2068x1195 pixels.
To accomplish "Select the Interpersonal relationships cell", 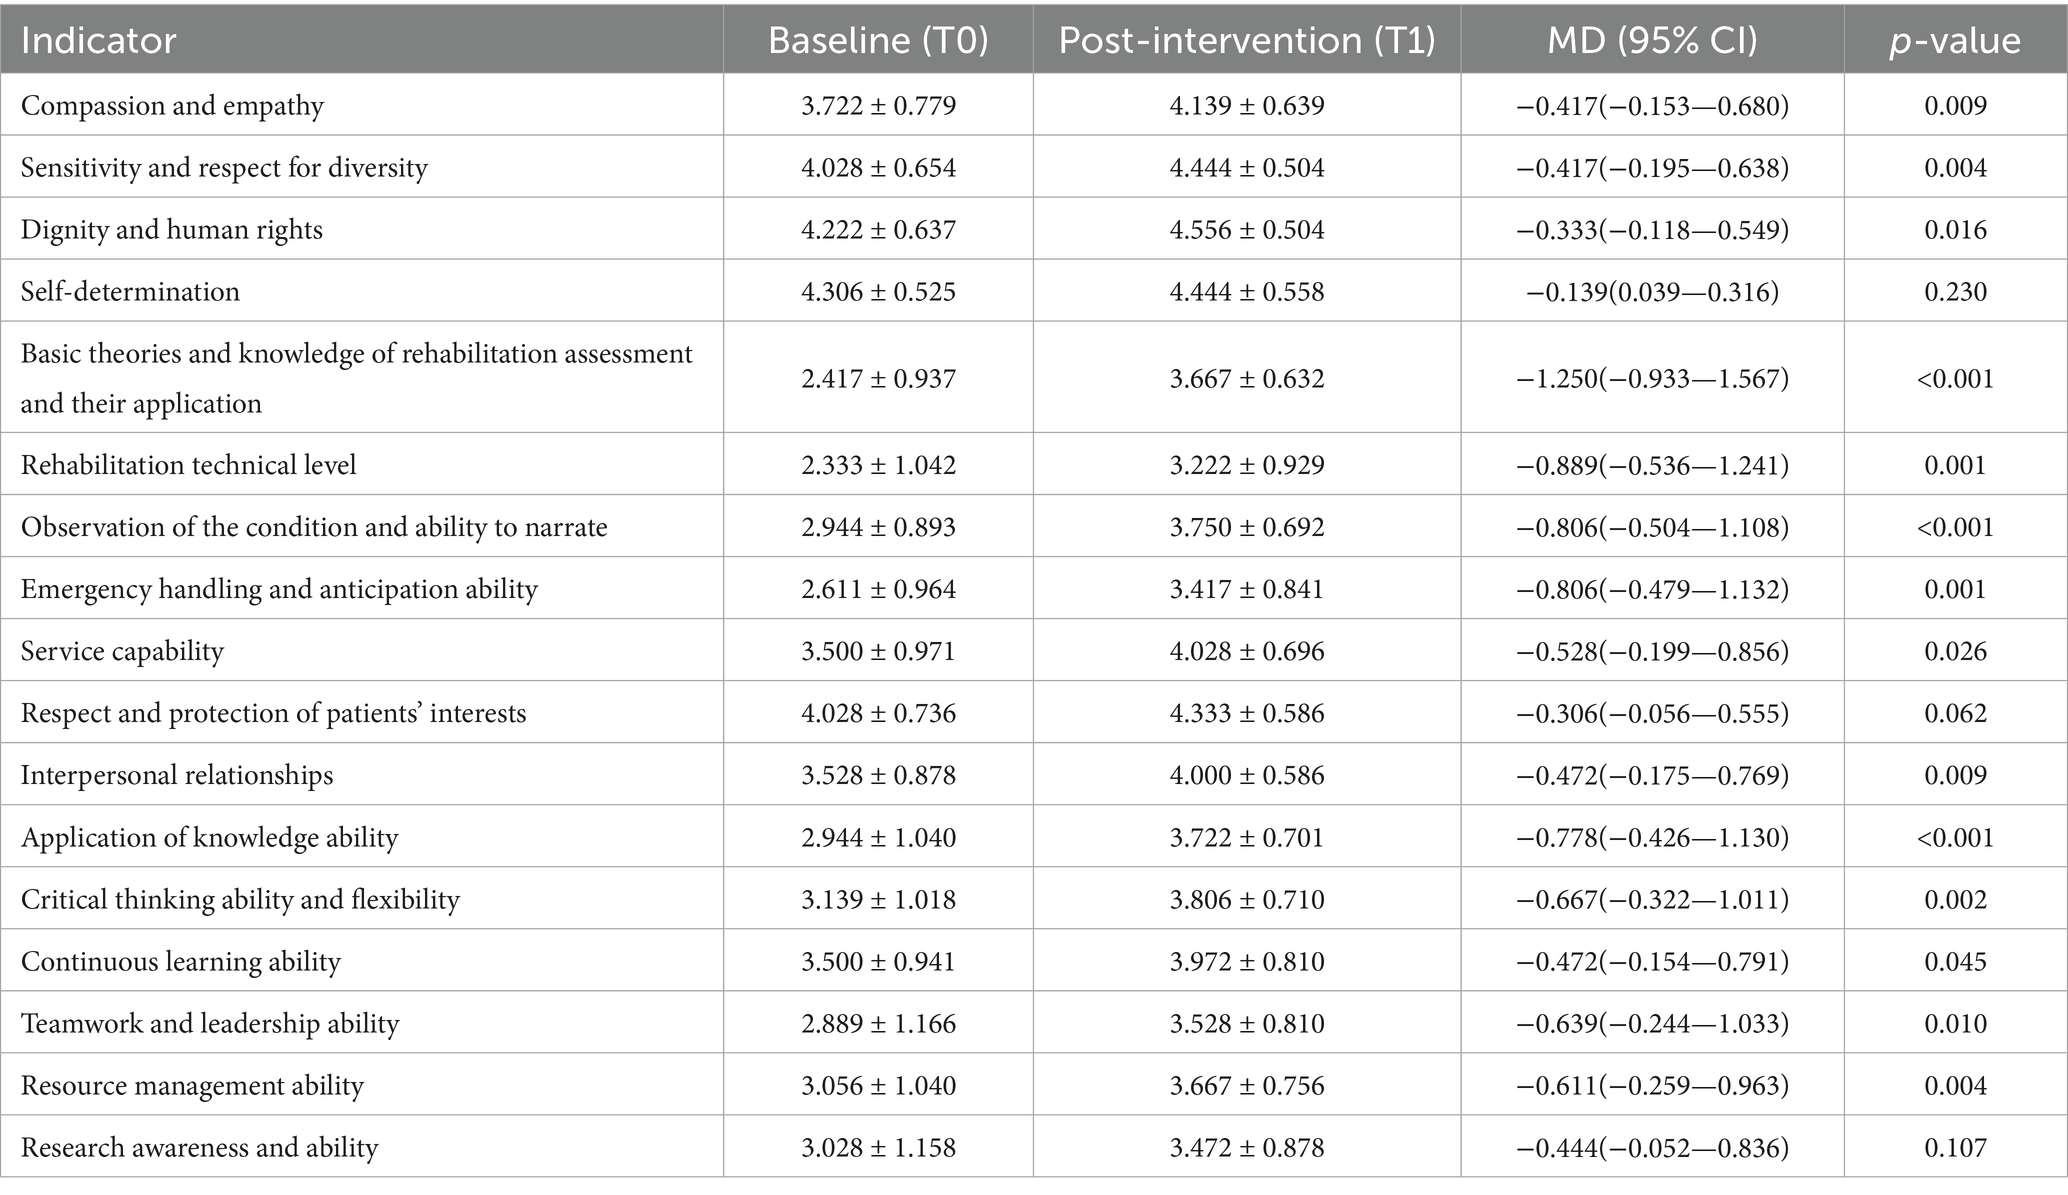I will tap(177, 775).
